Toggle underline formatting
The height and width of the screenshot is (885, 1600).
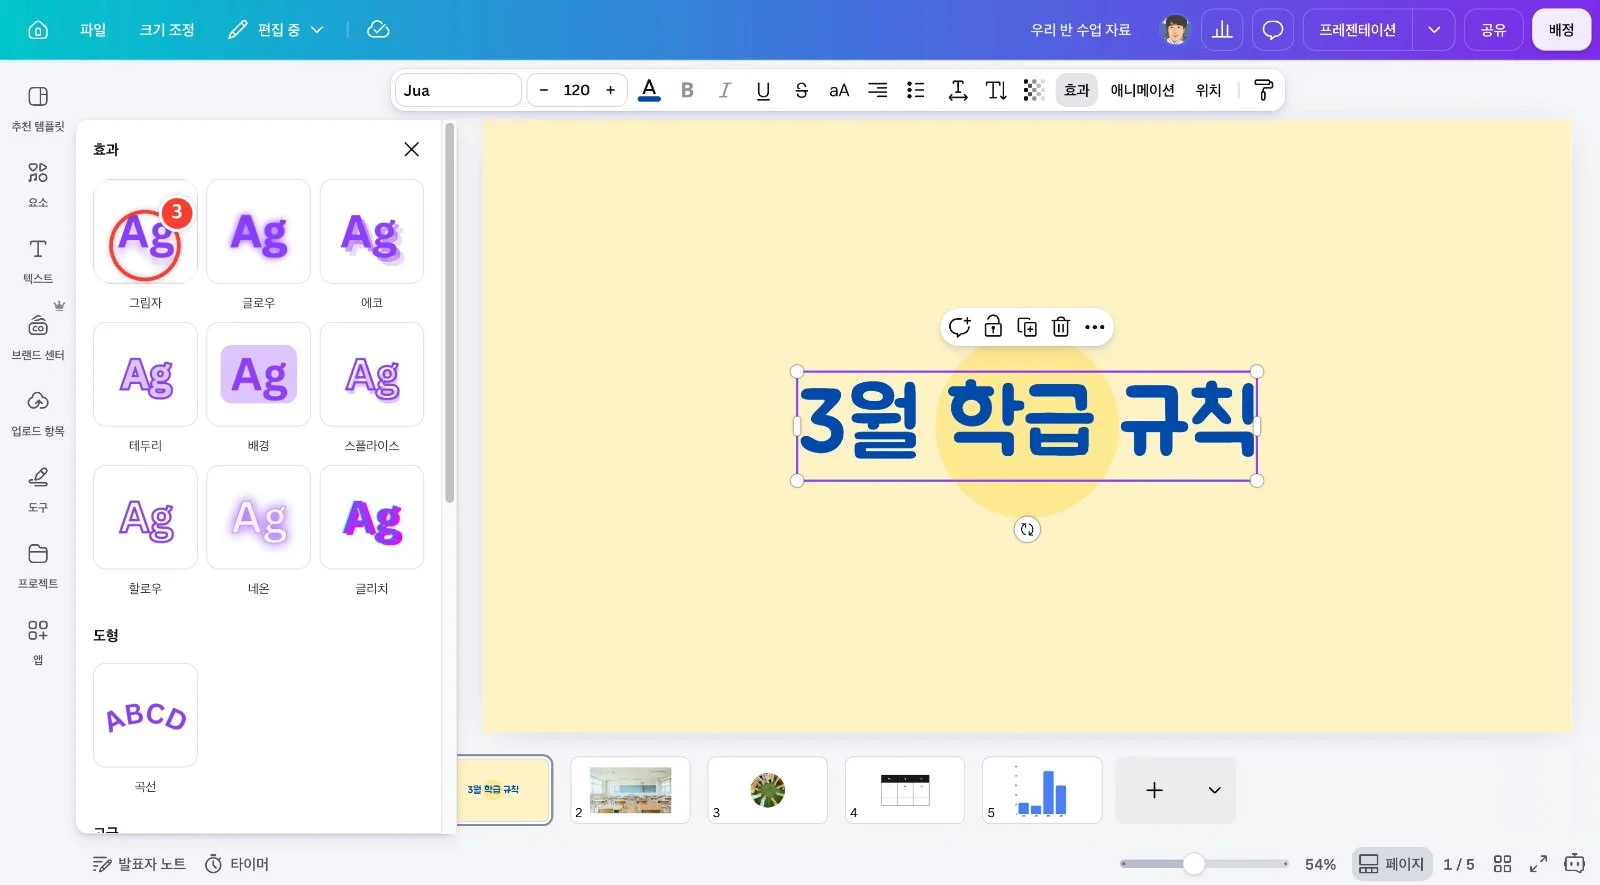click(x=763, y=90)
